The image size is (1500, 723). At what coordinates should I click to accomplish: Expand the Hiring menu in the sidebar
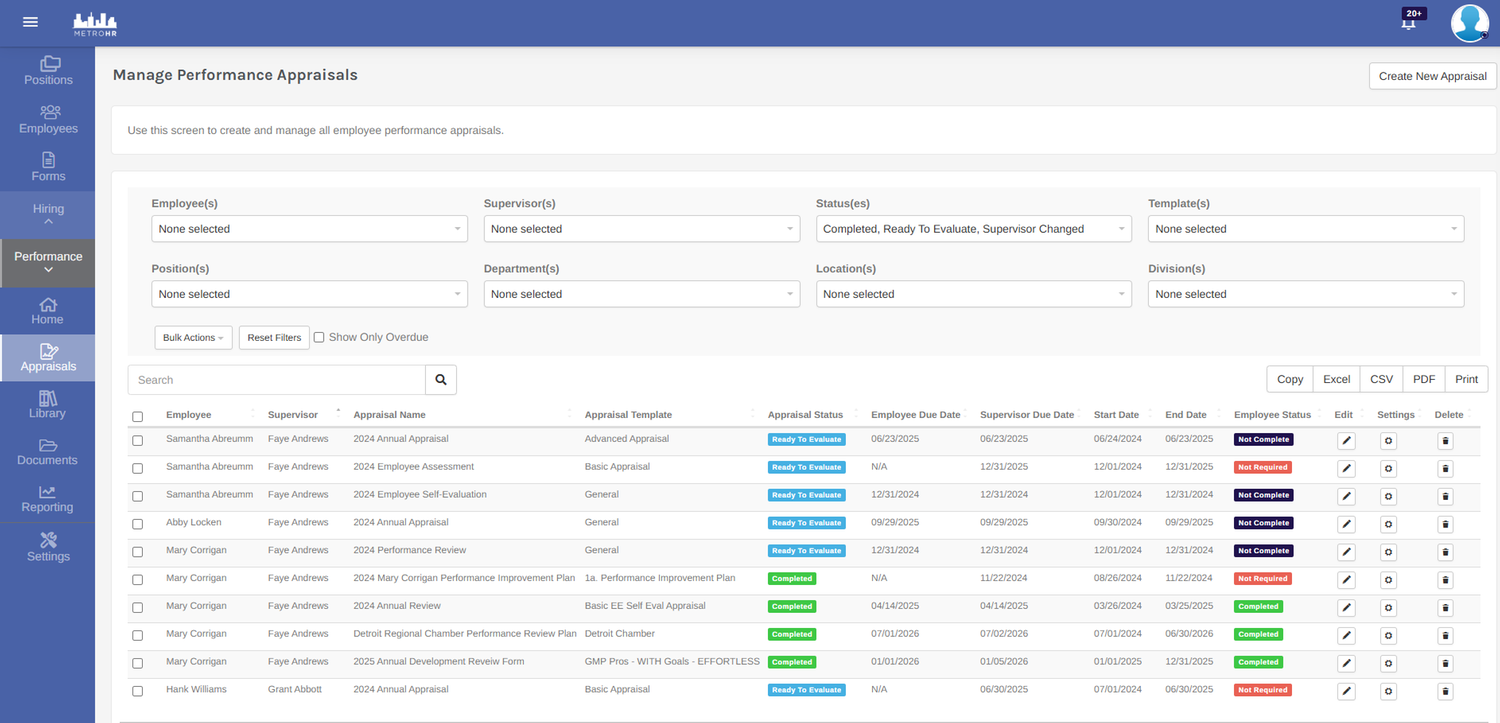pyautogui.click(x=47, y=214)
